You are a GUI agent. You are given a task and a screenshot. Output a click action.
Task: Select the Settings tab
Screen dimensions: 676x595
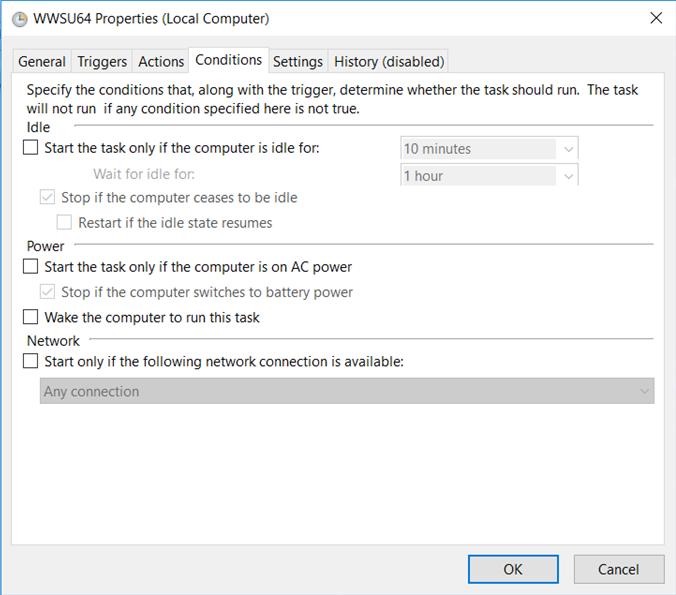click(x=298, y=61)
